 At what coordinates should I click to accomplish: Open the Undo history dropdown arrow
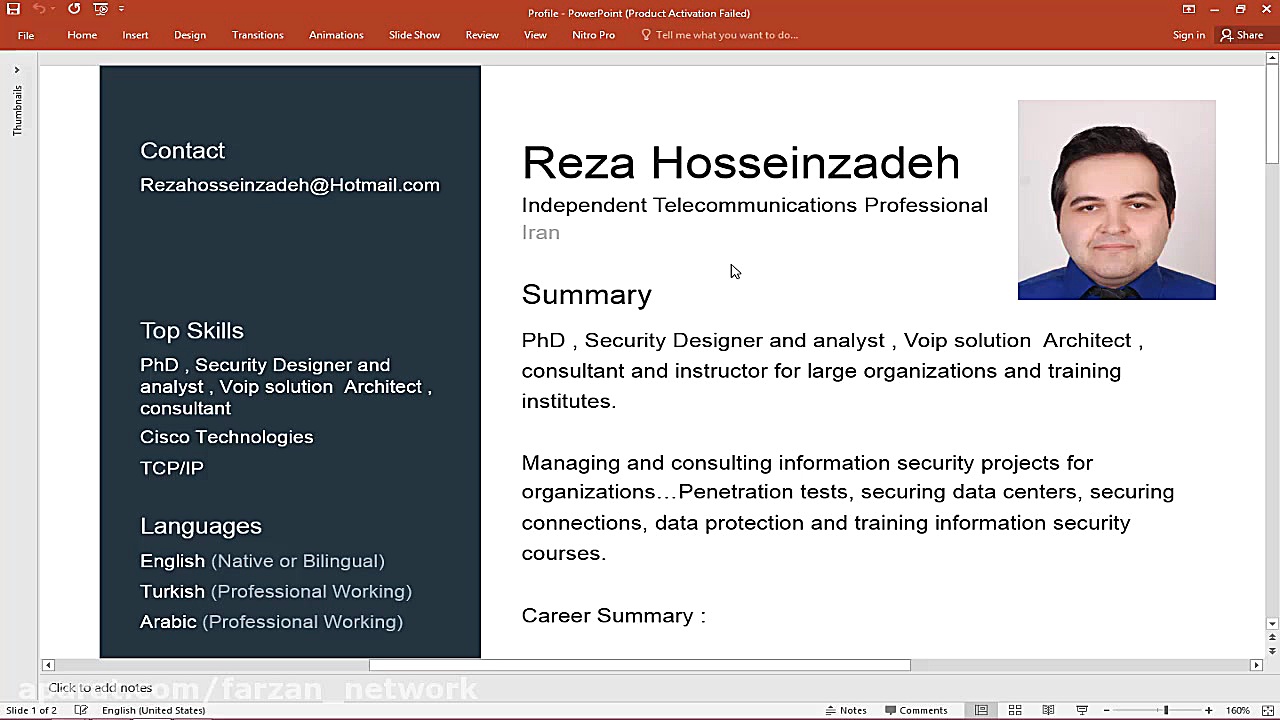52,9
